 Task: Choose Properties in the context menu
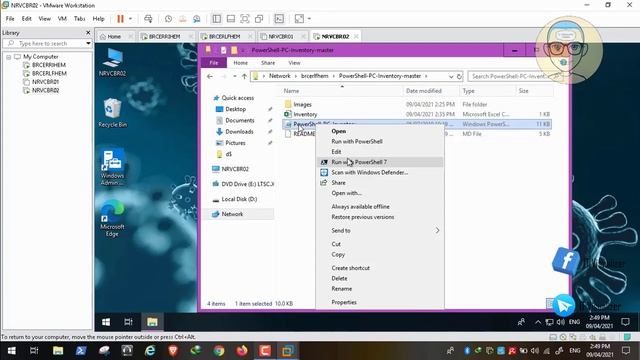380,302
